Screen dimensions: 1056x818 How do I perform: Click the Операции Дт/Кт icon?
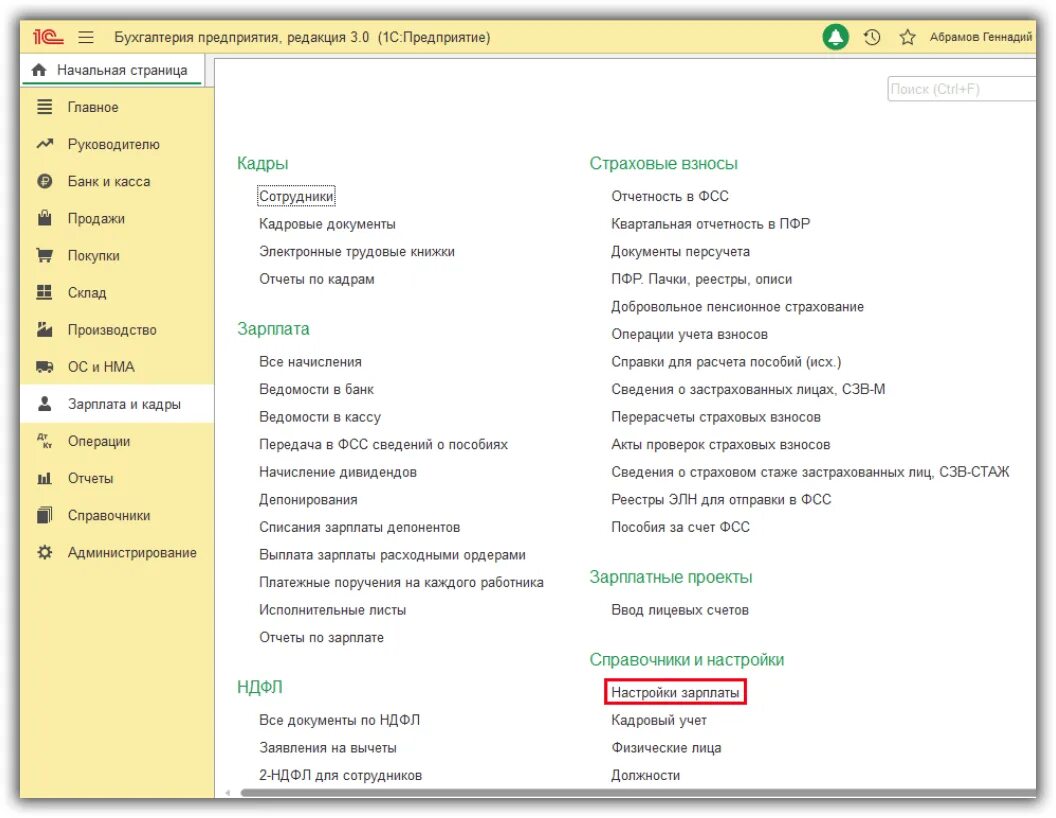tap(44, 441)
